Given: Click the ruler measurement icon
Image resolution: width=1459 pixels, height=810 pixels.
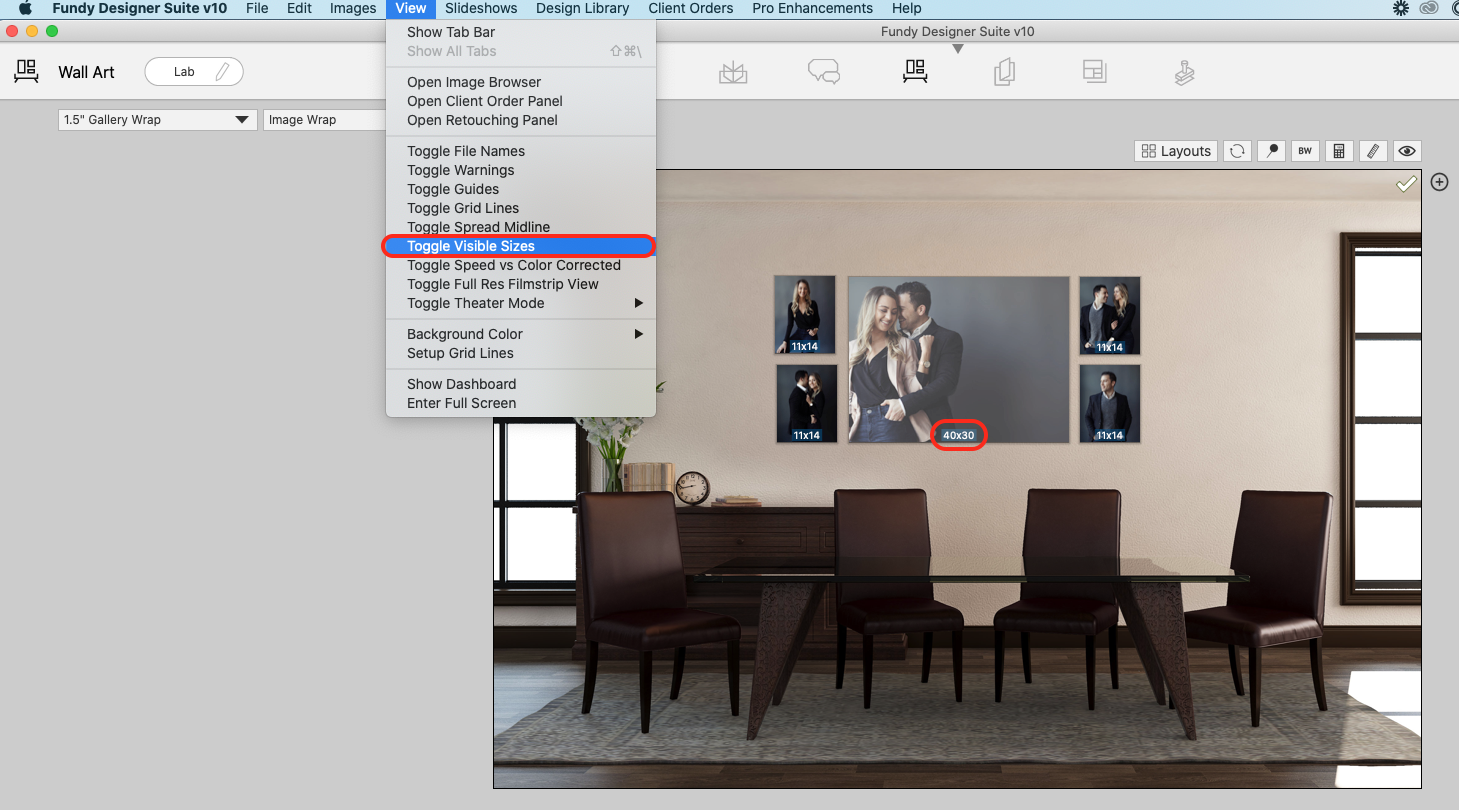Looking at the screenshot, I should 1373,151.
